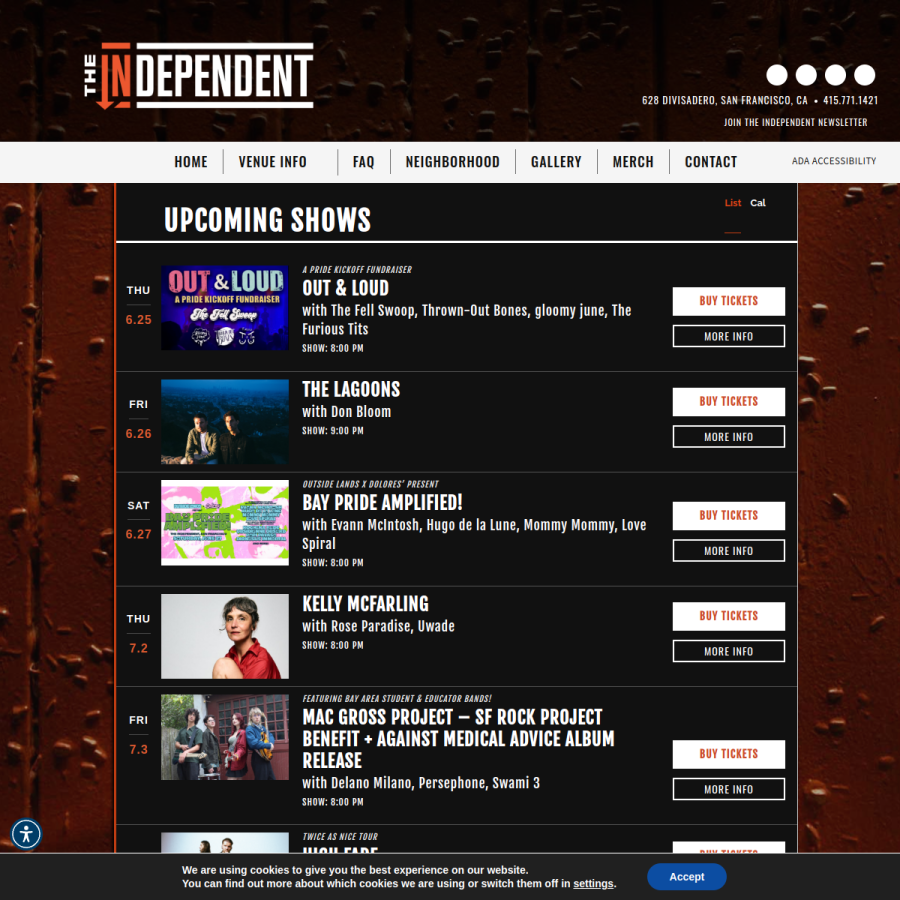Open the accessibility widget icon
The width and height of the screenshot is (900, 900).
tap(26, 833)
